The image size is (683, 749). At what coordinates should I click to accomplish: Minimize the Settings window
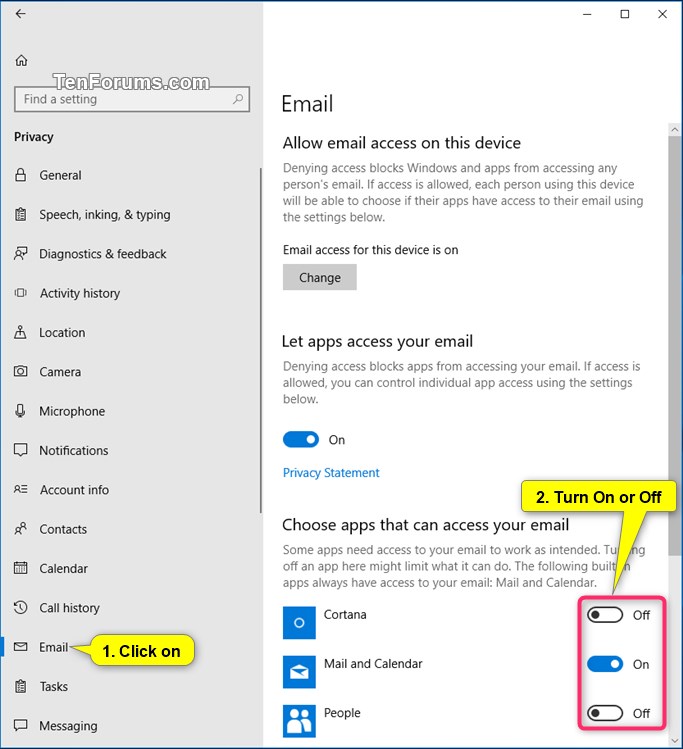pyautogui.click(x=587, y=14)
